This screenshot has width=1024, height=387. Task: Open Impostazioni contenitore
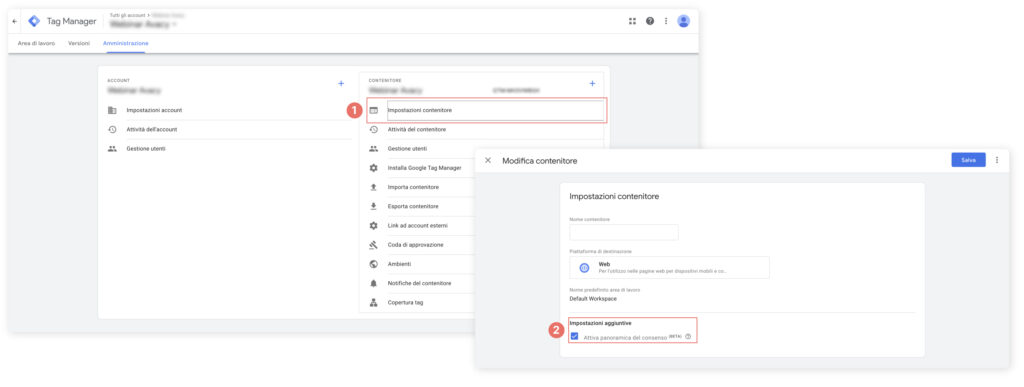tap(495, 110)
